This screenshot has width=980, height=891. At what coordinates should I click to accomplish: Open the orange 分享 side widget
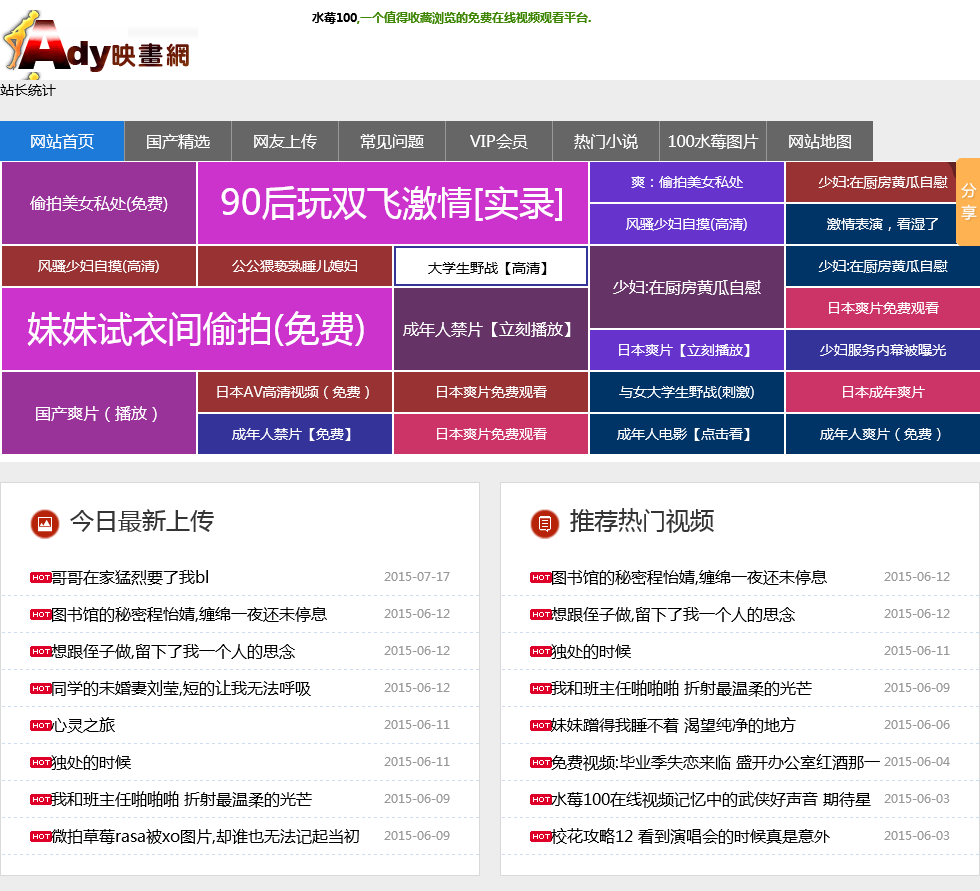[x=968, y=201]
